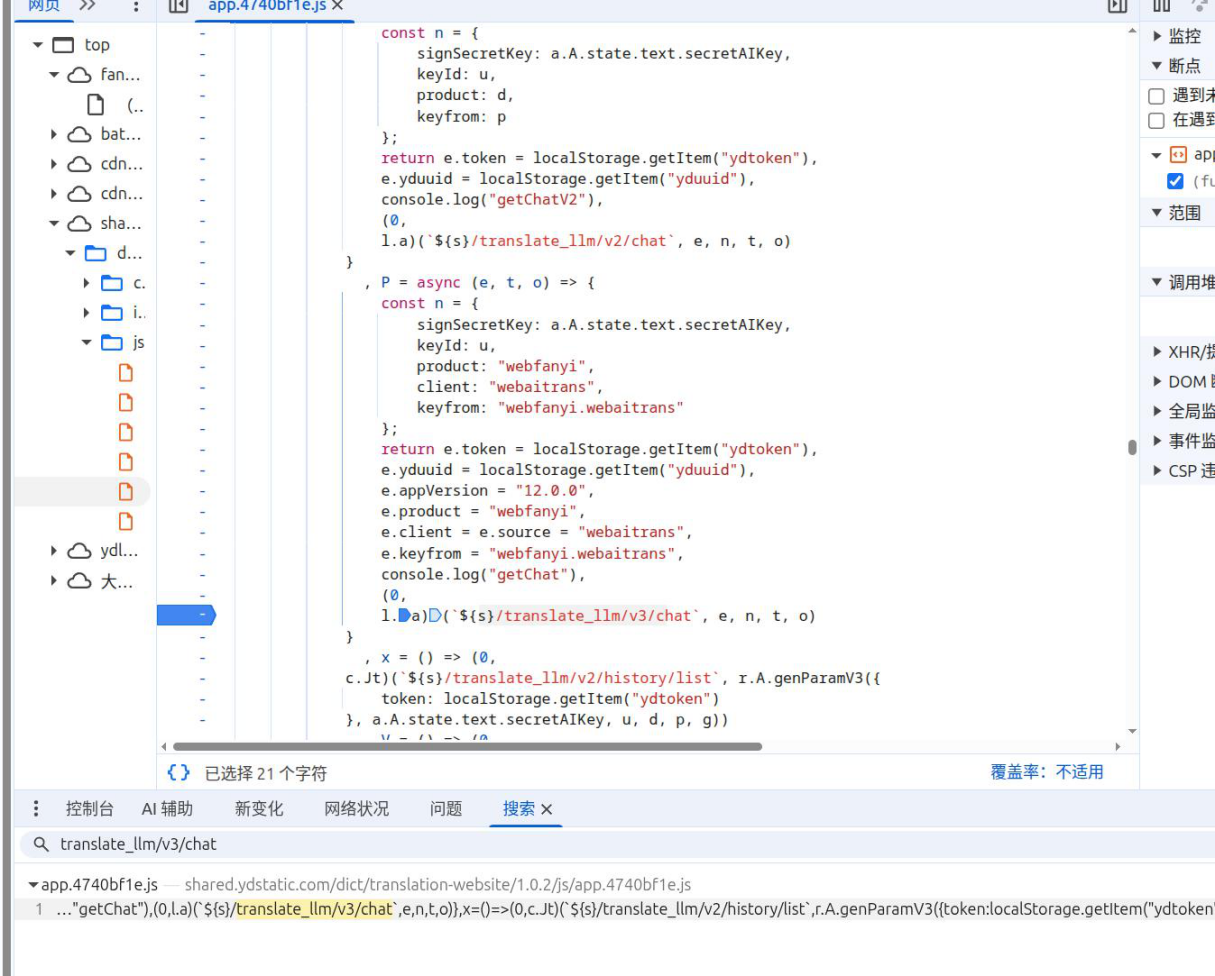The width and height of the screenshot is (1215, 976).
Task: Click the editor horizontal scrollbar
Action: [467, 746]
